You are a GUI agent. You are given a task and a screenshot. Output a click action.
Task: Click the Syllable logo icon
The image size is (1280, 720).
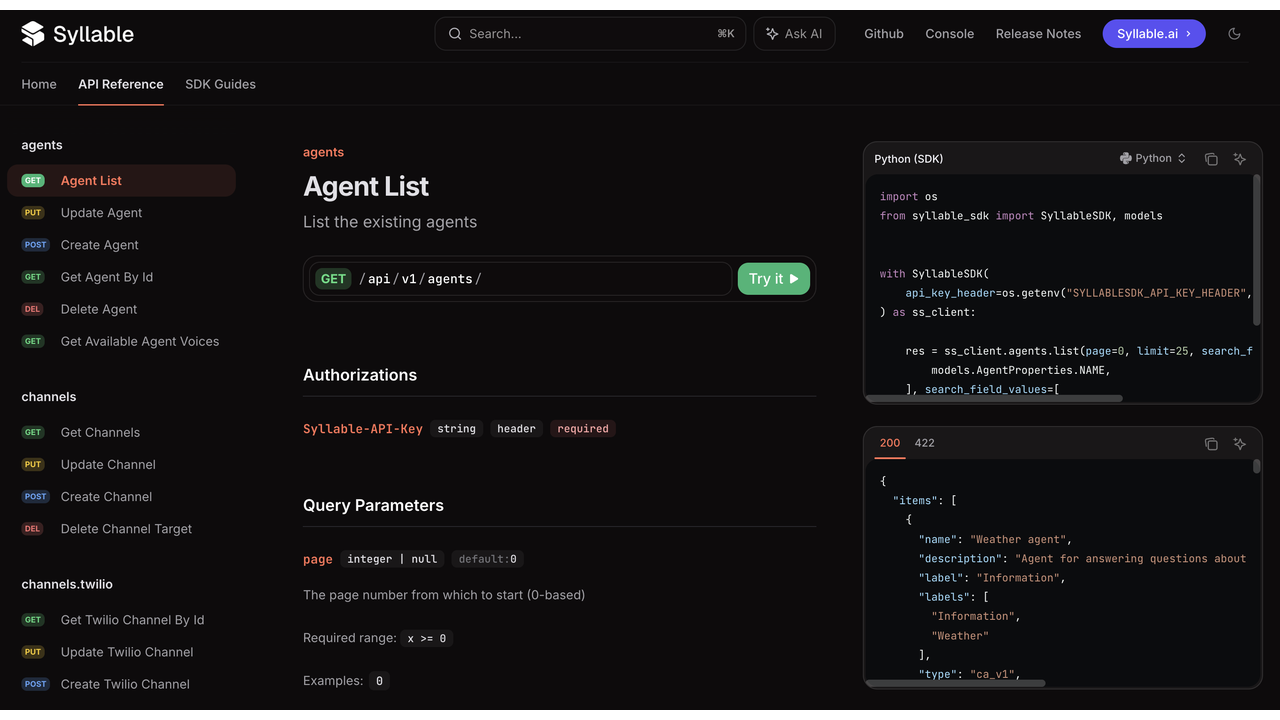pyautogui.click(x=33, y=34)
